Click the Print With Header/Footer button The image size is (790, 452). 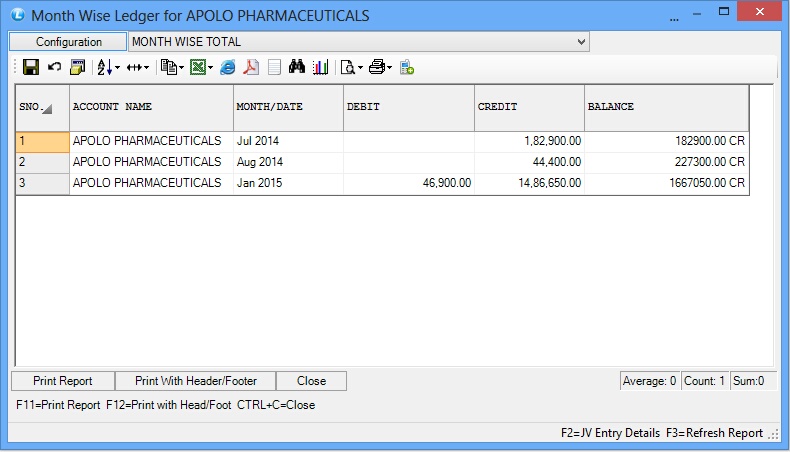(x=195, y=381)
